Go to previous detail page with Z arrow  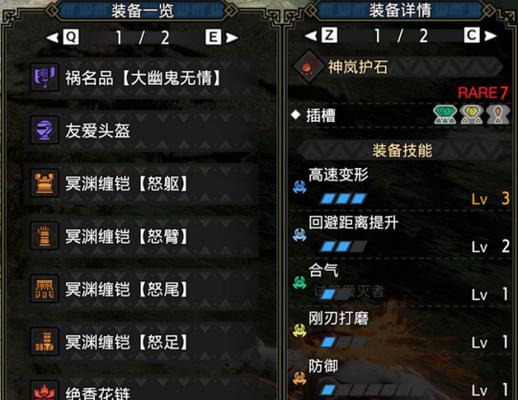[321, 35]
